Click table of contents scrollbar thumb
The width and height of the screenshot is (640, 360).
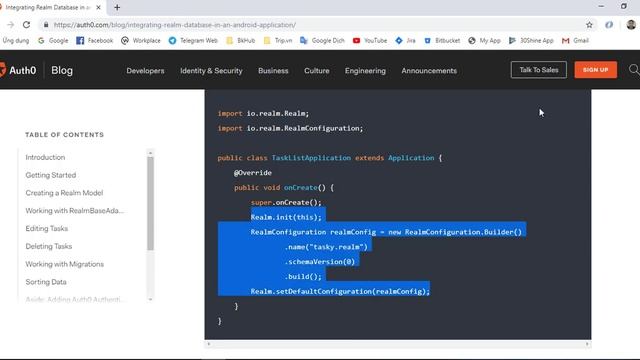[150, 203]
